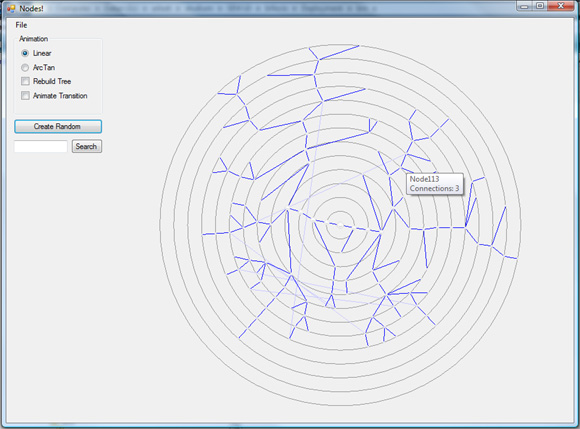
Task: Enable the Rebuild Tree checkbox
Action: [25, 81]
